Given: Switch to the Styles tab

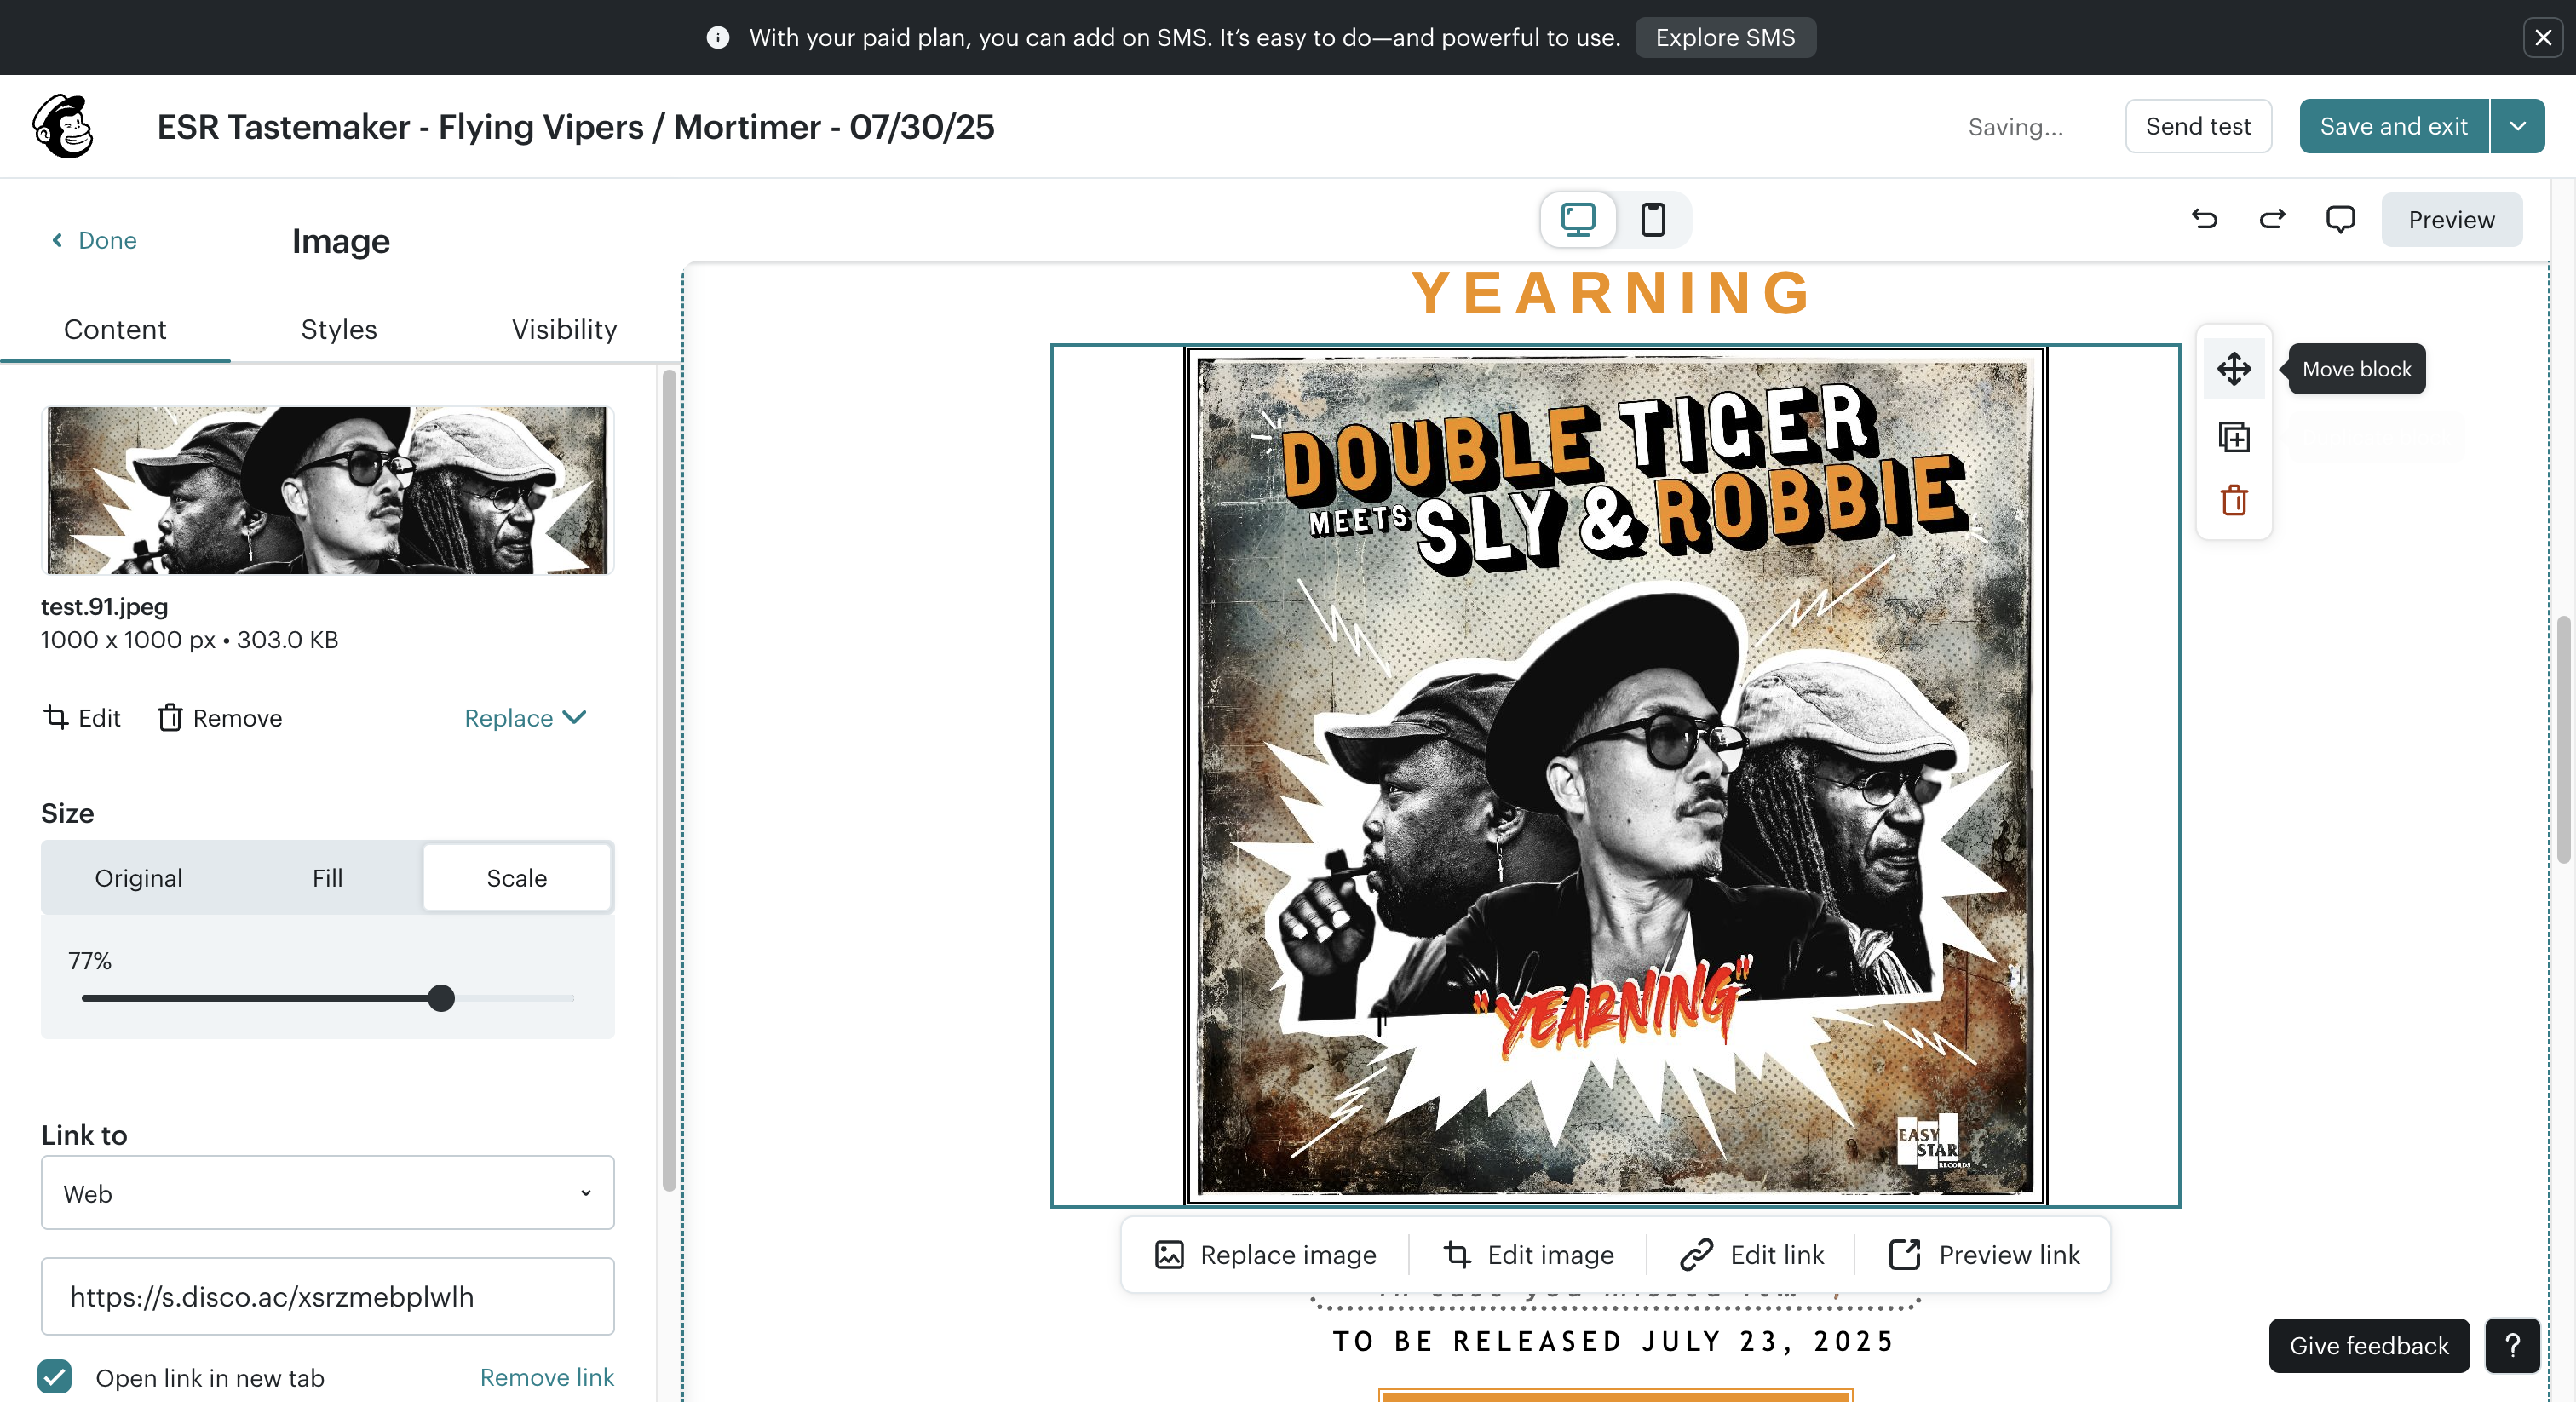Looking at the screenshot, I should tap(339, 329).
